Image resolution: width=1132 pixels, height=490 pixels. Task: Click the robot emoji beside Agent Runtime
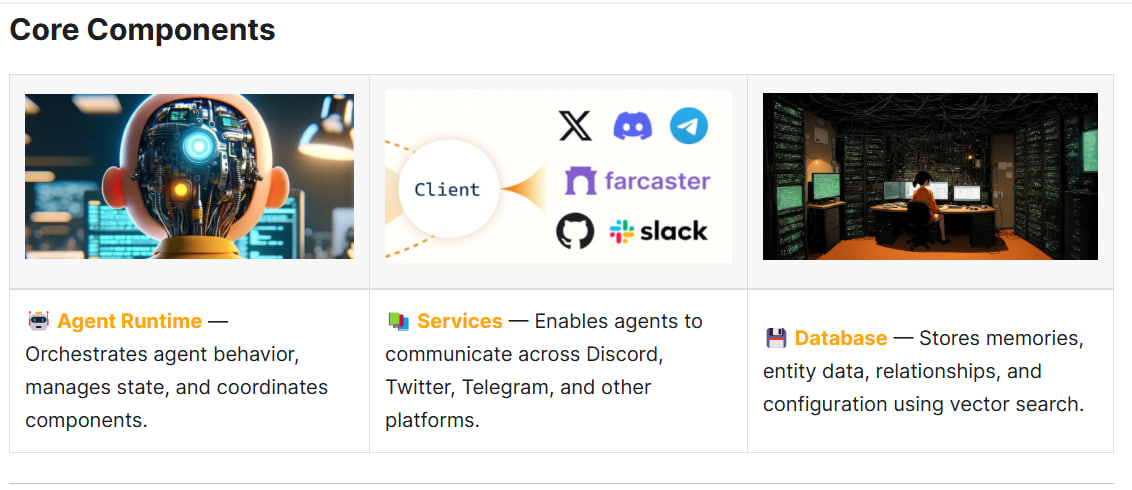click(x=39, y=322)
